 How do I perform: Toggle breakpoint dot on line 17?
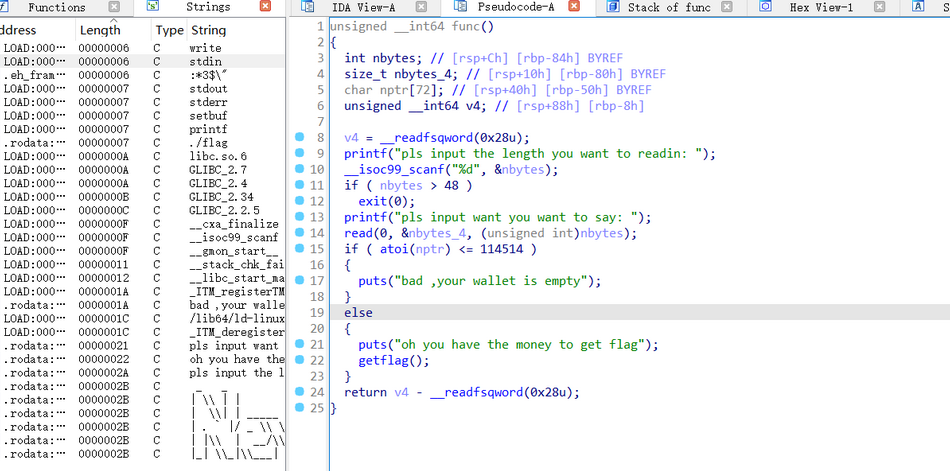[299, 280]
